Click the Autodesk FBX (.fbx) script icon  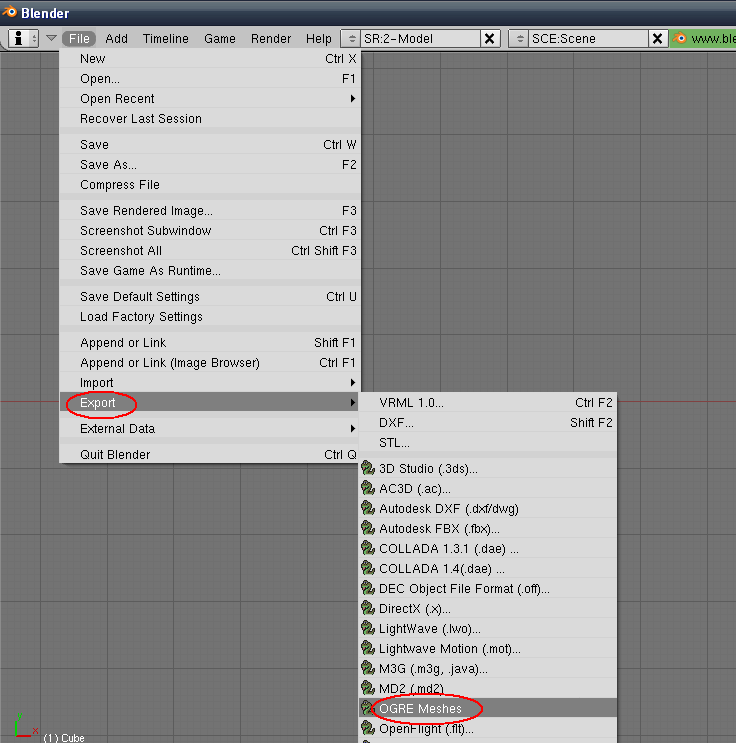pos(368,528)
